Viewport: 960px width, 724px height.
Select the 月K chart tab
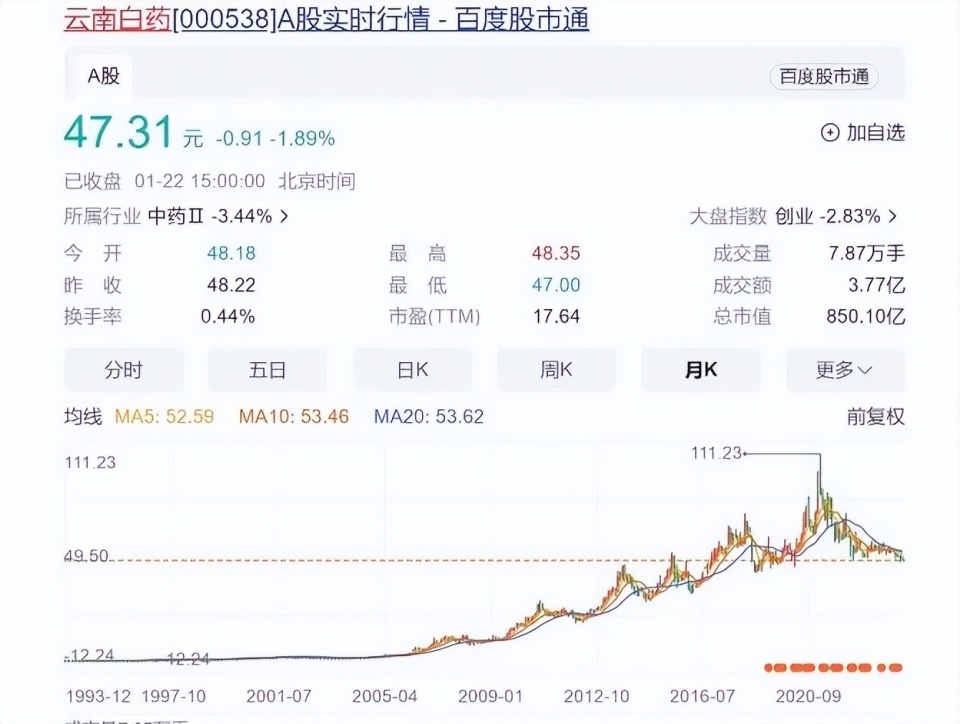click(701, 370)
